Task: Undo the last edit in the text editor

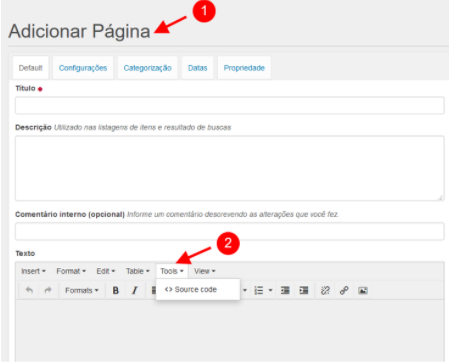Action: (29, 290)
